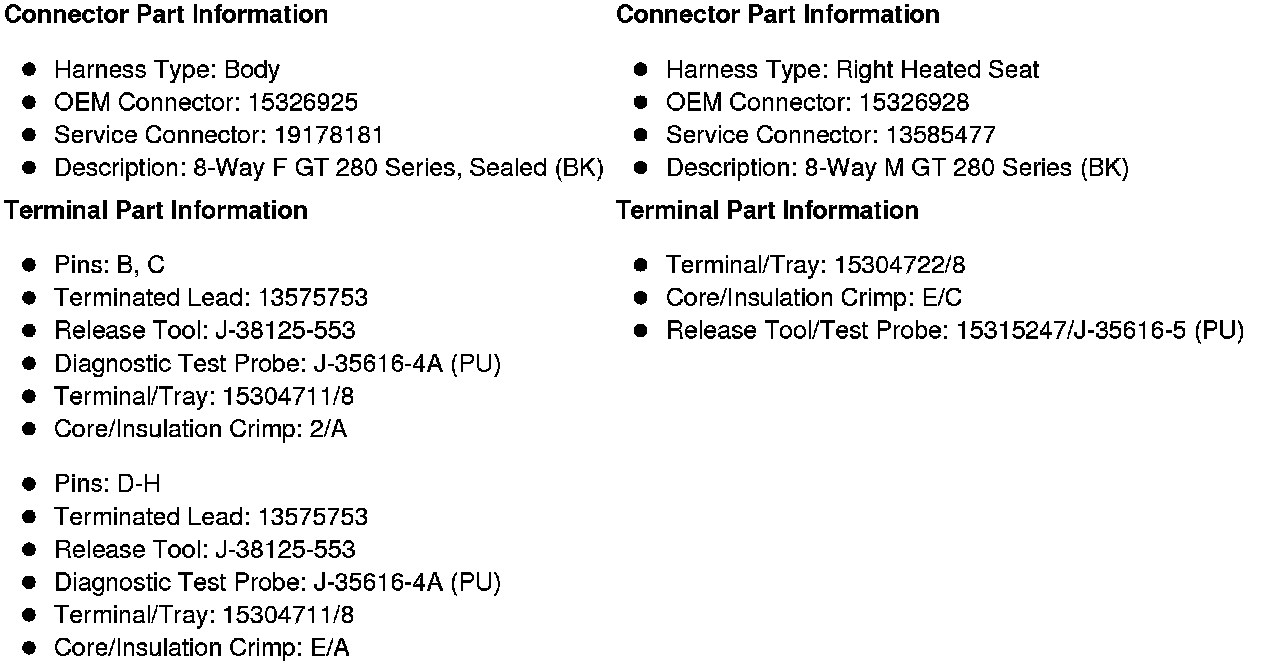Select the Harness Type: Body line
This screenshot has width=1264, height=666.
click(x=167, y=70)
